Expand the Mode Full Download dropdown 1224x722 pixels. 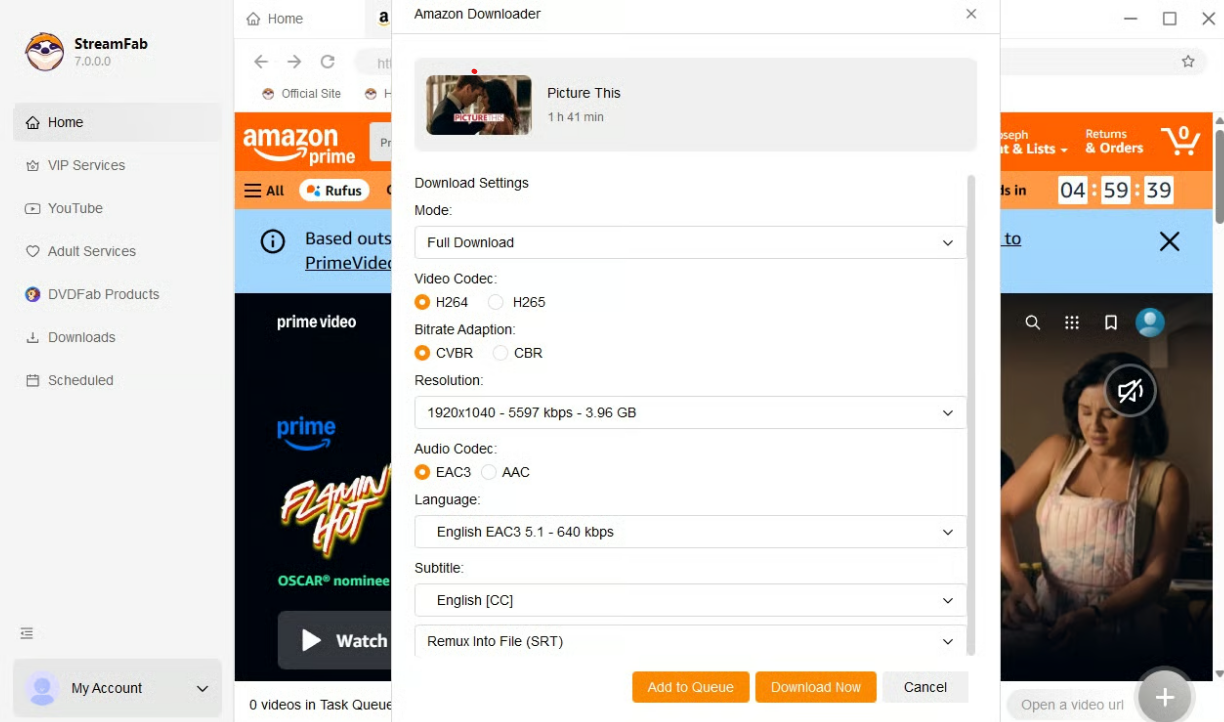(x=690, y=242)
